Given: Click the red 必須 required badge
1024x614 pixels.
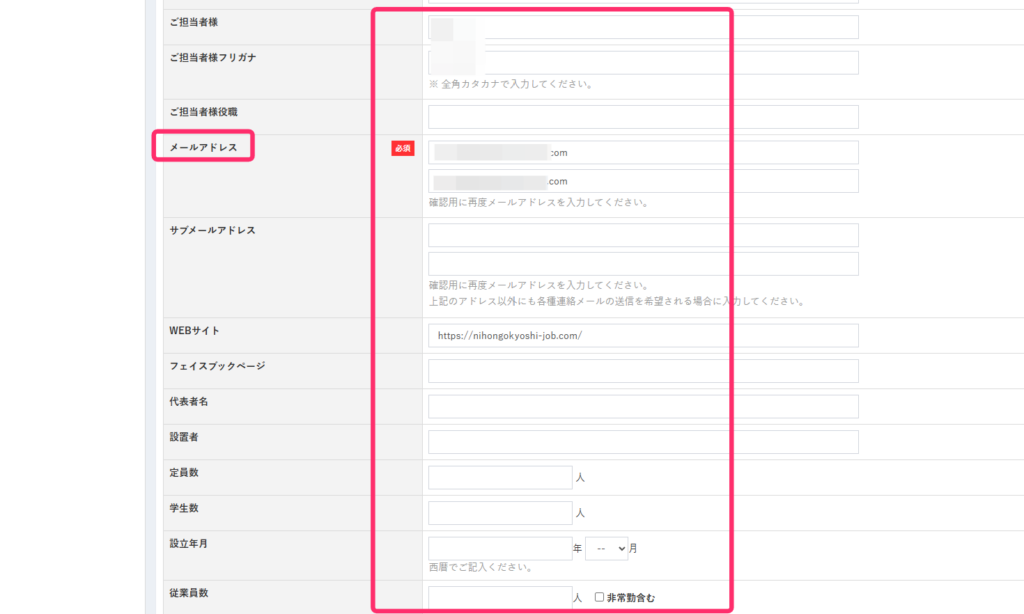Looking at the screenshot, I should pos(402,148).
